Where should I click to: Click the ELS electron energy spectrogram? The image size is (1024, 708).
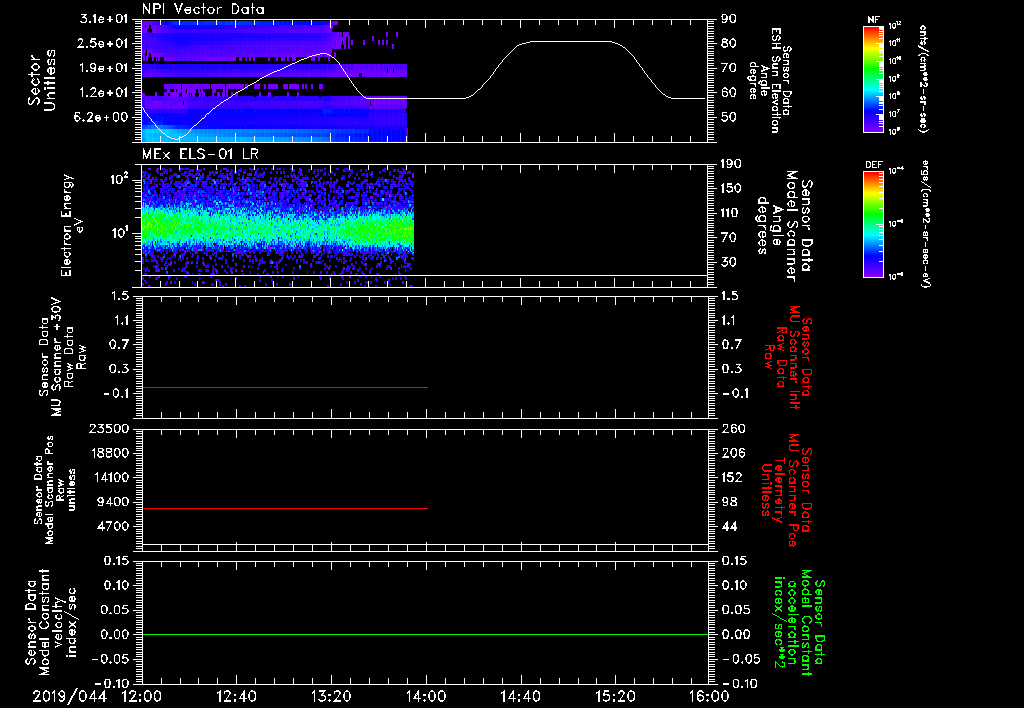click(x=278, y=227)
